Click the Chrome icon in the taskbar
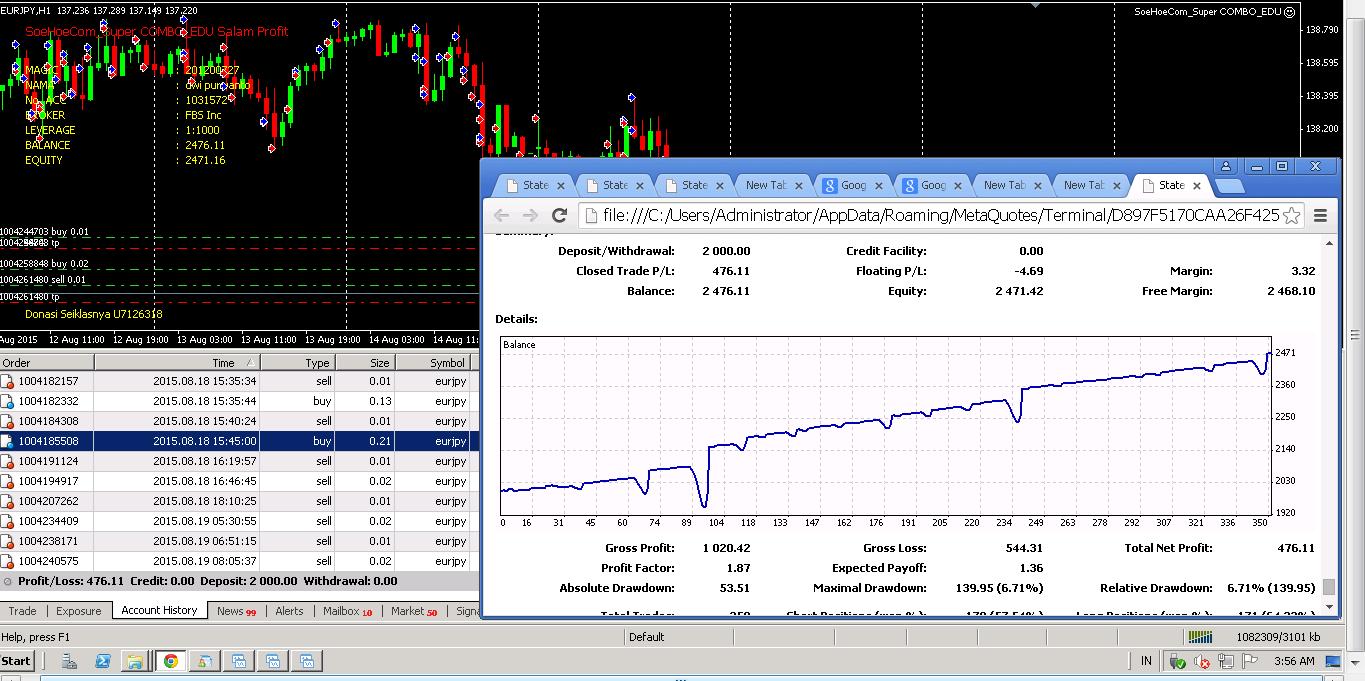 (171, 661)
